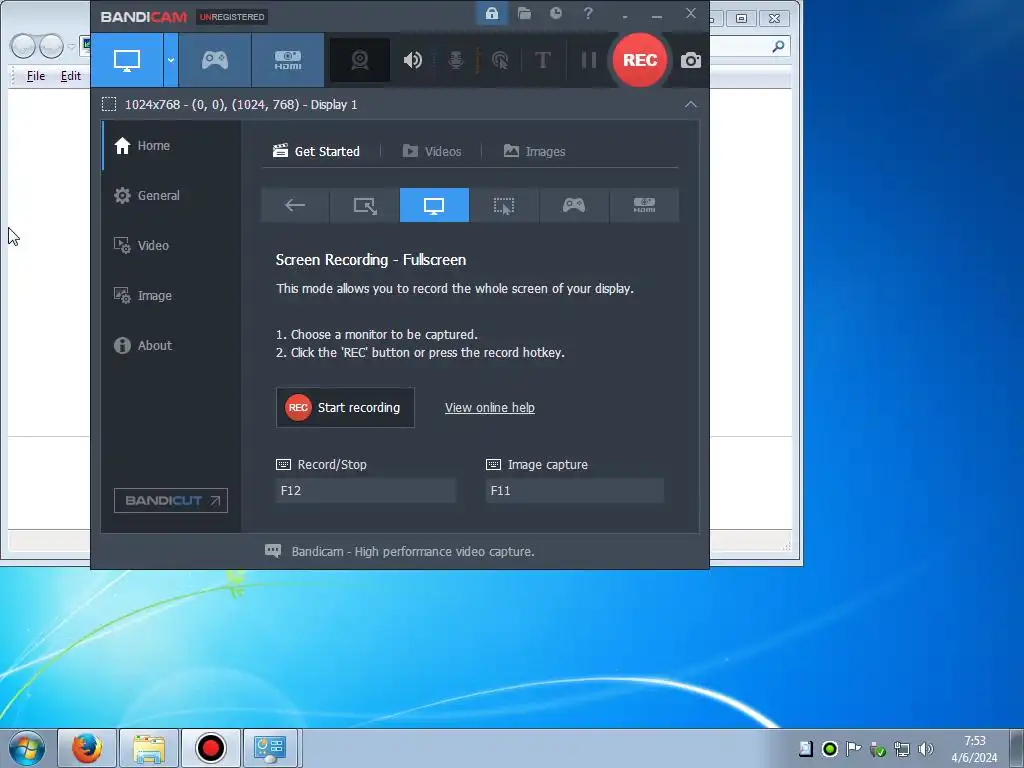Click the dashed rectangle icon beside 1024x768
1024x768 pixels.
click(109, 104)
